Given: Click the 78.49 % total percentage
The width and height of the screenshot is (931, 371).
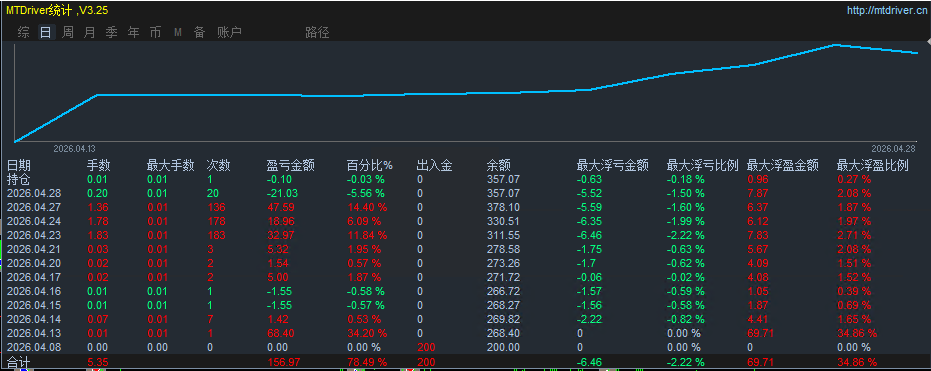Looking at the screenshot, I should [367, 363].
